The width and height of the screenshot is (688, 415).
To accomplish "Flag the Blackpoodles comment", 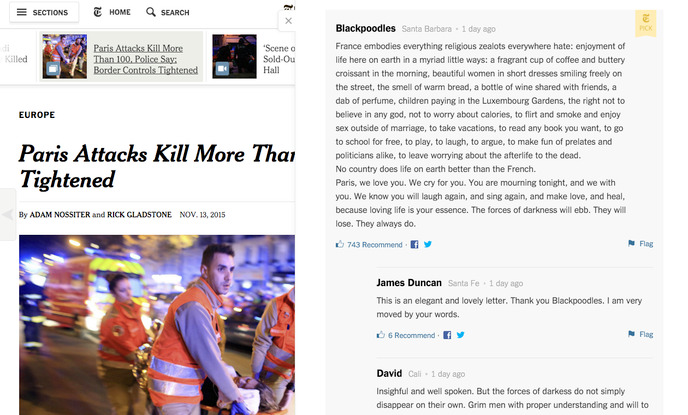I will pos(641,243).
